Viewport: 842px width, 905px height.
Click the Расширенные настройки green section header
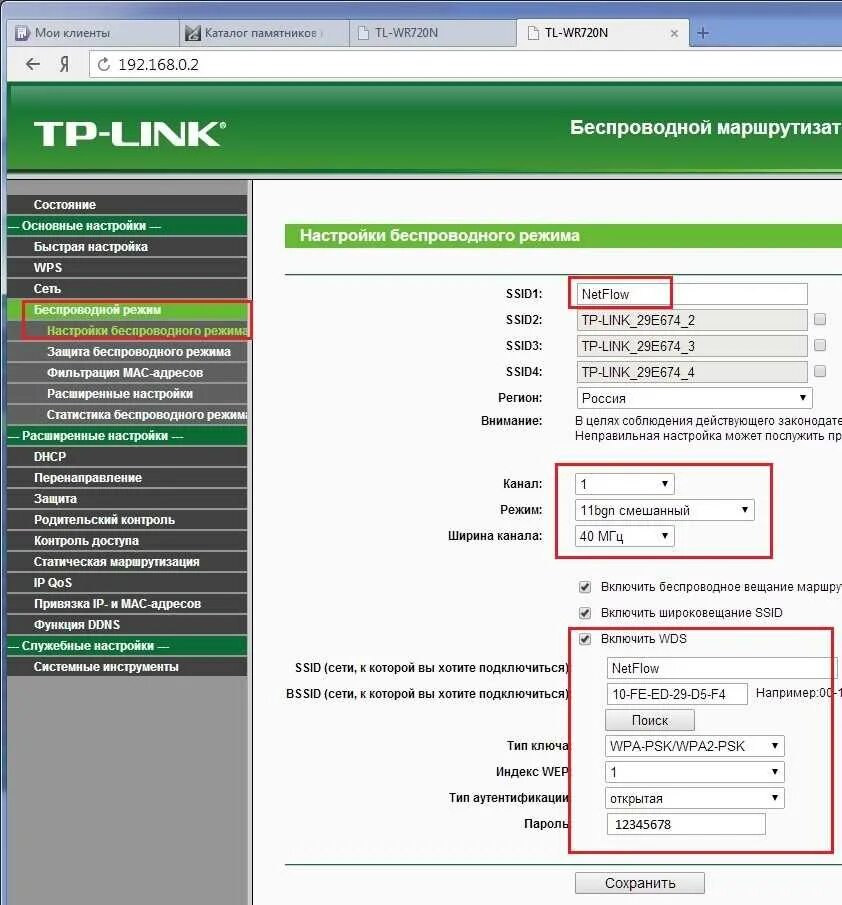coord(127,436)
